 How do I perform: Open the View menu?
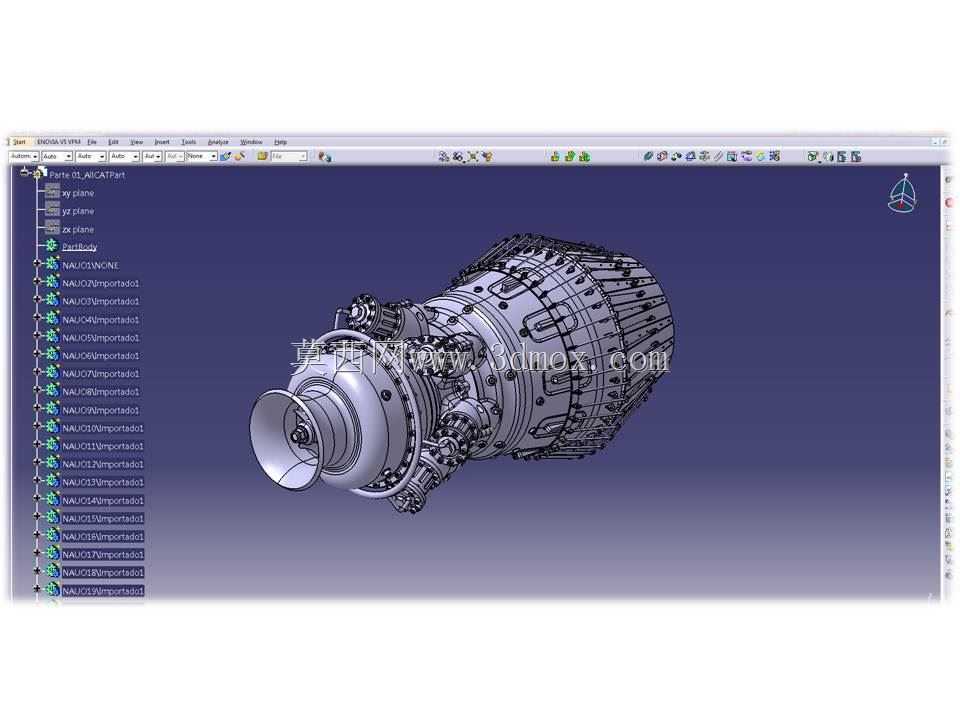137,142
